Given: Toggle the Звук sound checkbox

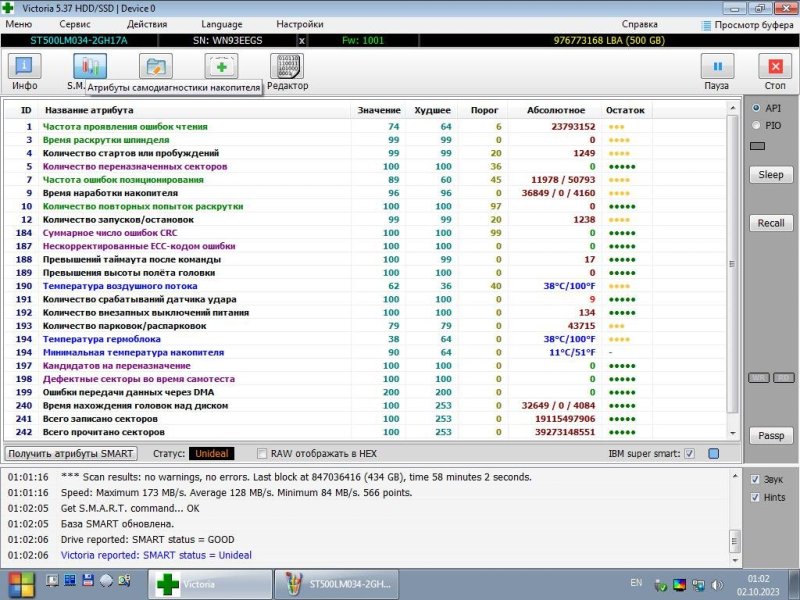Looking at the screenshot, I should (754, 479).
